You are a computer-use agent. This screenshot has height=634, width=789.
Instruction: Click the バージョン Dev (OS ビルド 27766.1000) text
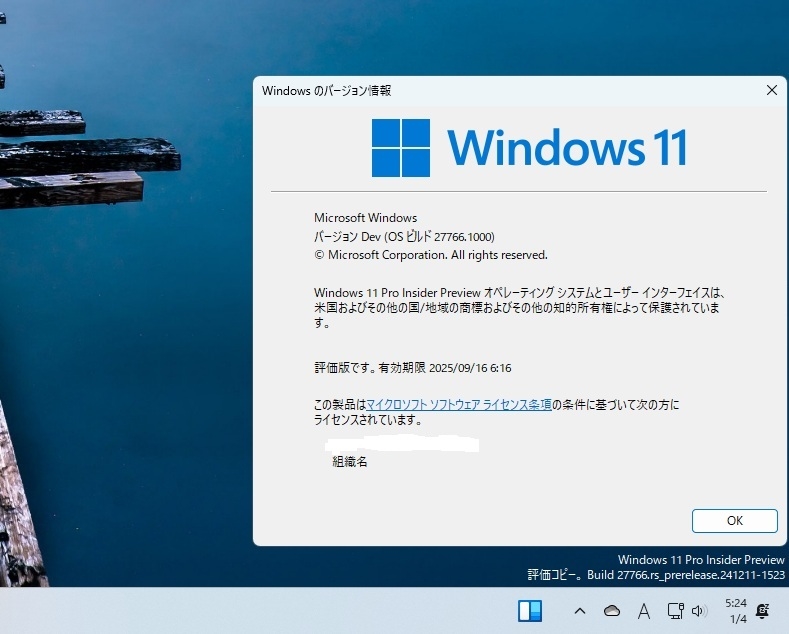click(x=404, y=236)
